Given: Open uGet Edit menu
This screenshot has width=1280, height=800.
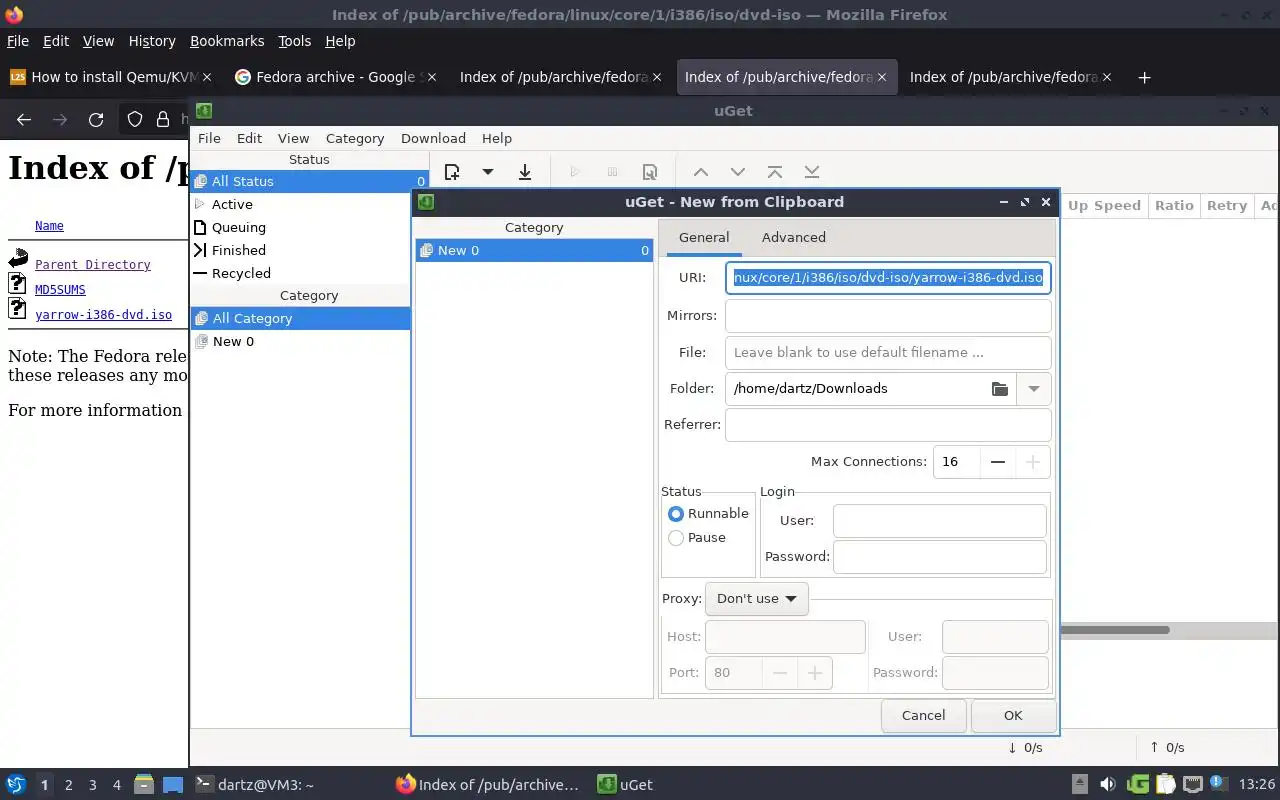Looking at the screenshot, I should pos(249,138).
